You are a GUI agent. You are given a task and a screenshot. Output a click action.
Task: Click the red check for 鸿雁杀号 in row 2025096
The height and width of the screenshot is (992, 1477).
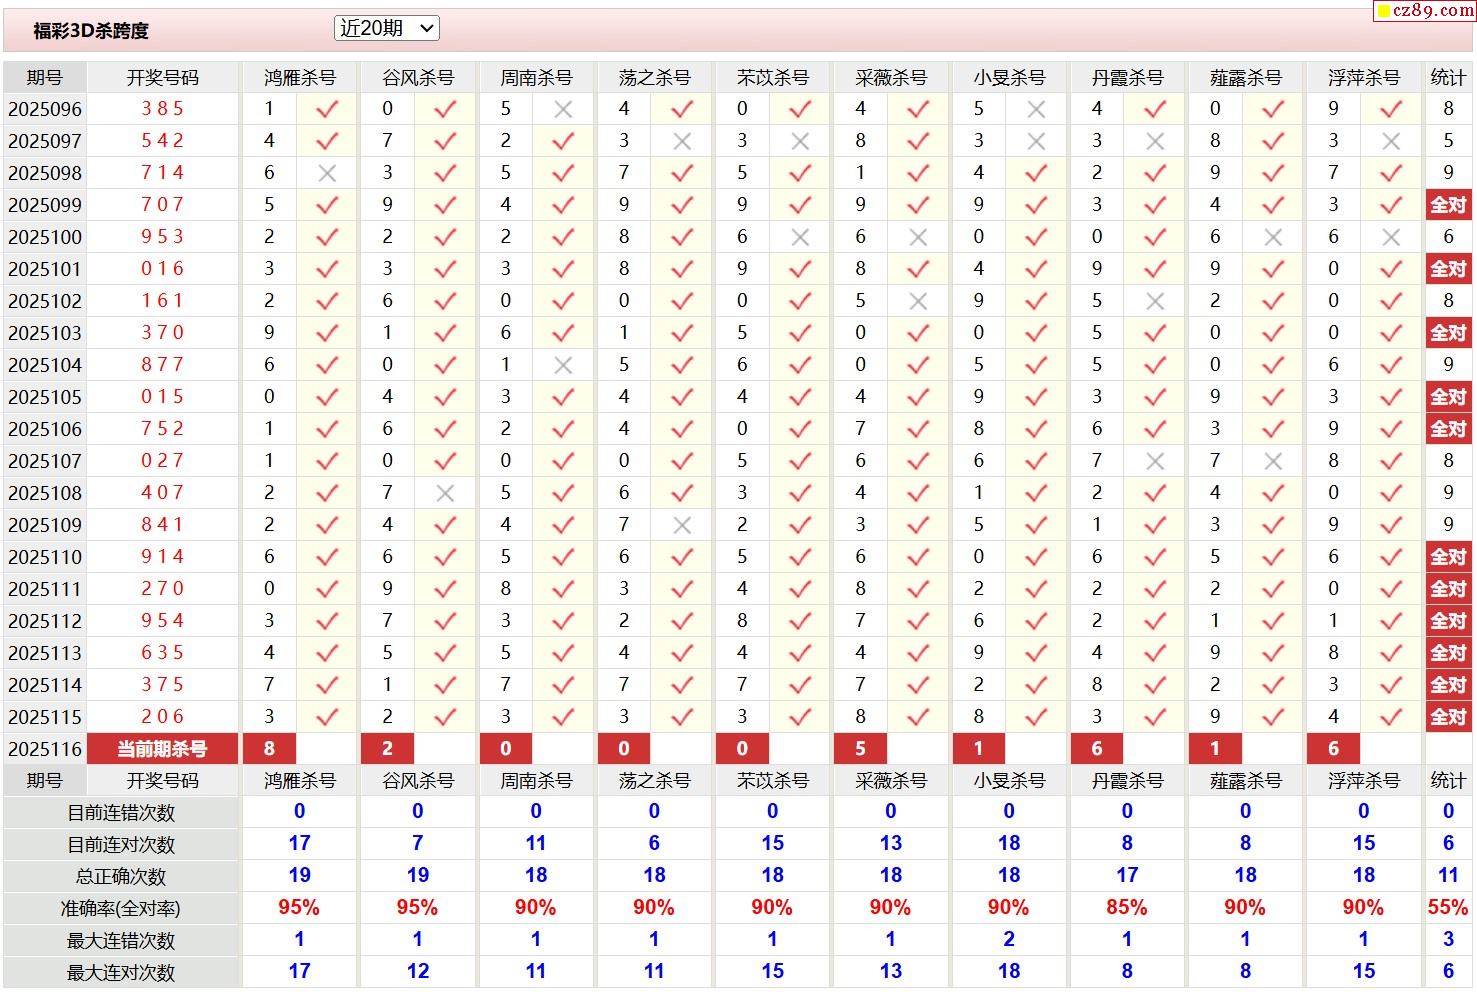[x=327, y=109]
